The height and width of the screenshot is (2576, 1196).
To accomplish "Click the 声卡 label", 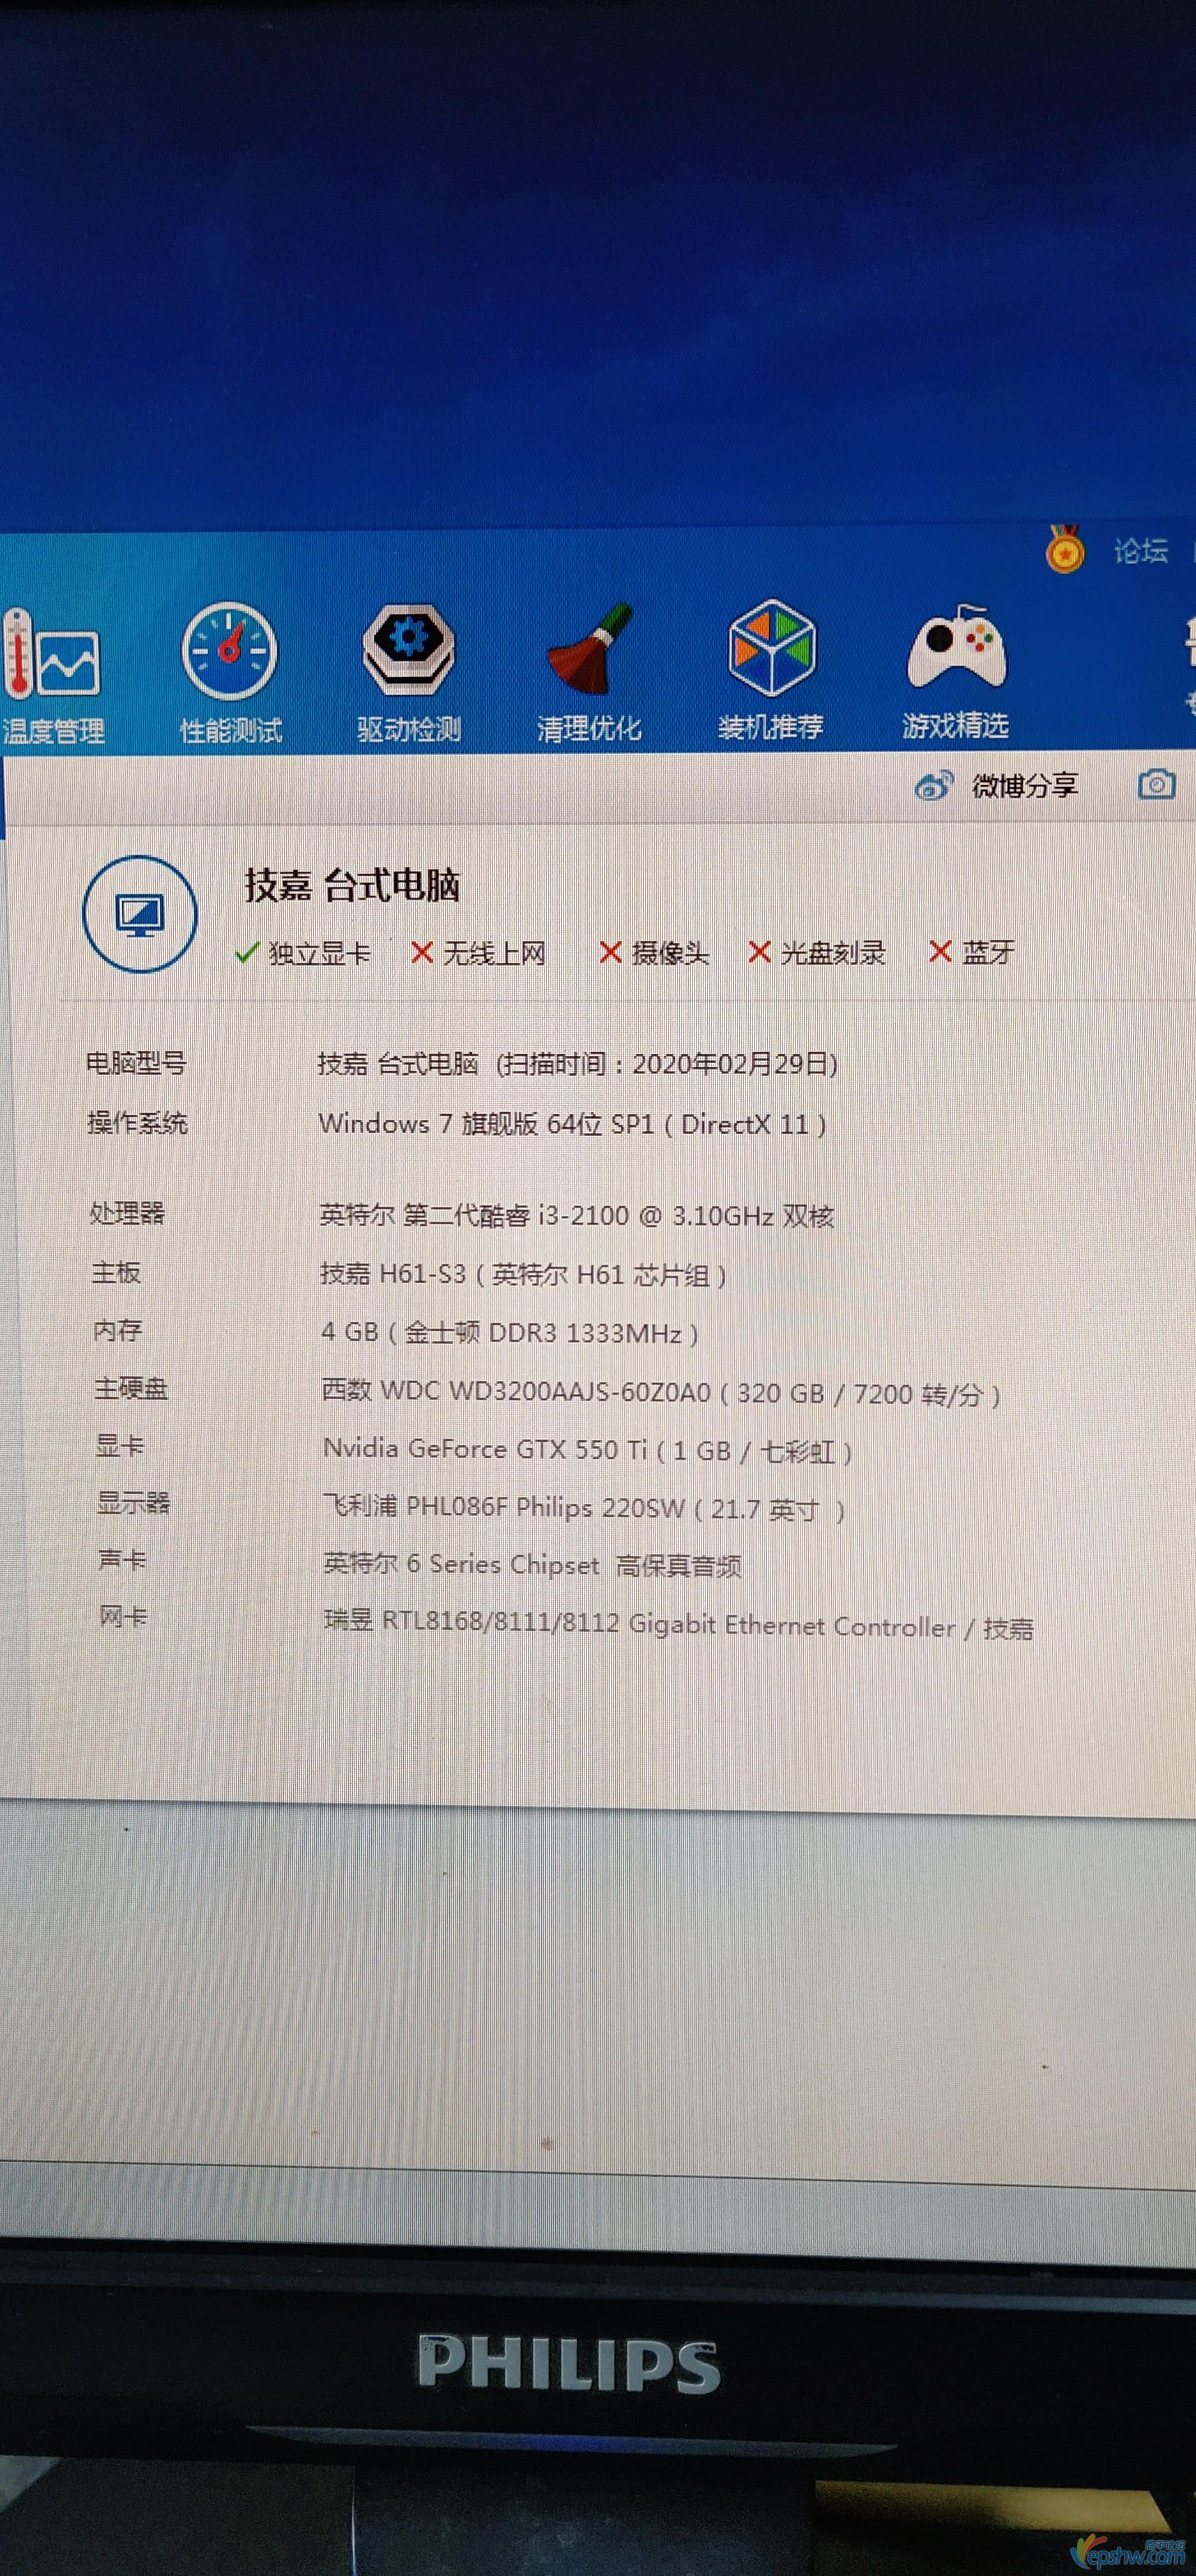I will 122,1559.
